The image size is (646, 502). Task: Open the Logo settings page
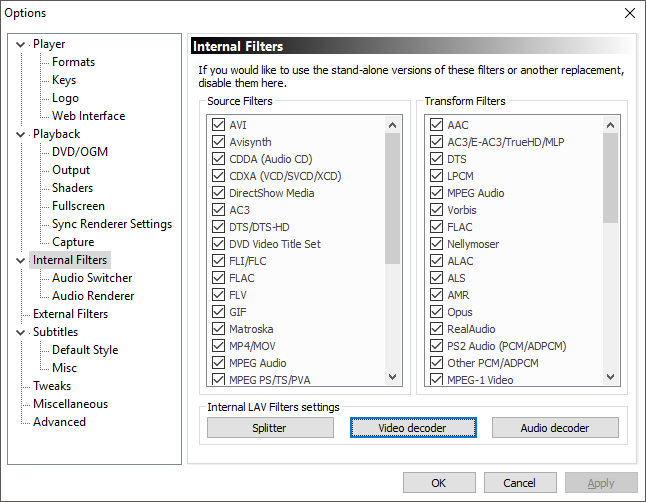[65, 98]
